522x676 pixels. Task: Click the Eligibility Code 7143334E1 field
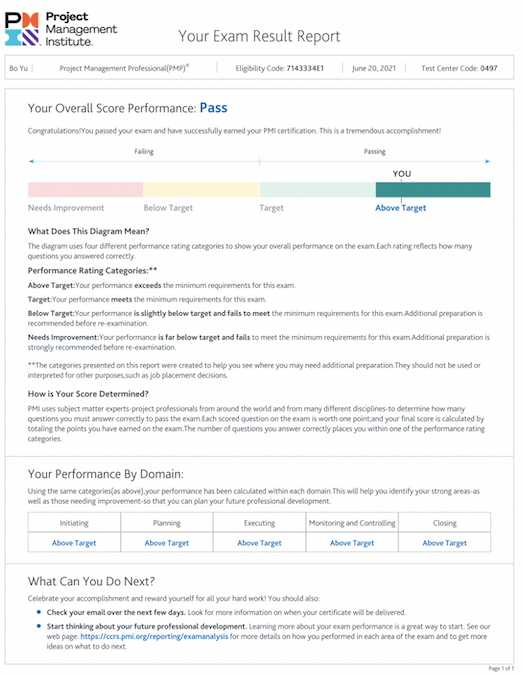280,68
